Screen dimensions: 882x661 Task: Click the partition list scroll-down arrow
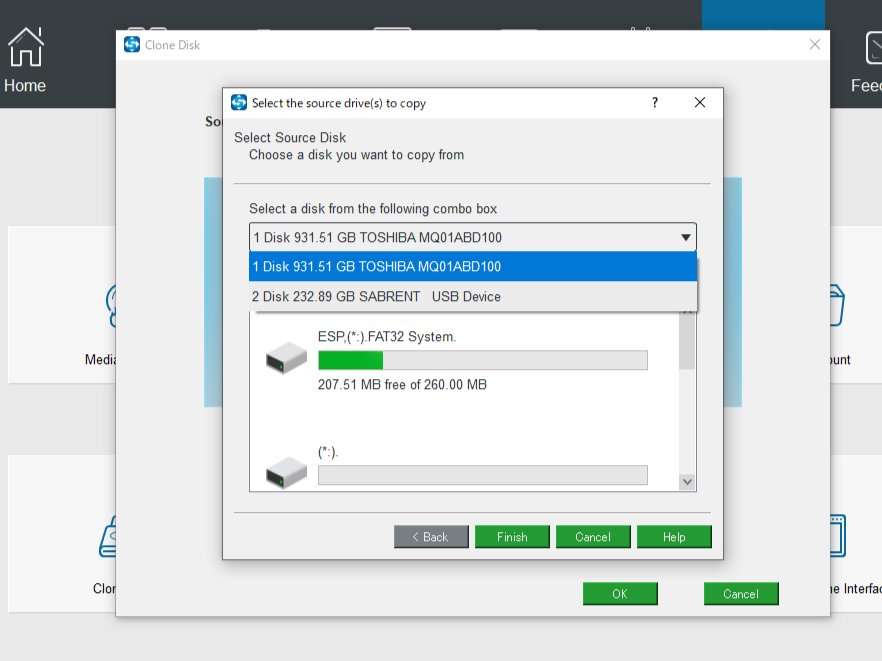point(687,482)
